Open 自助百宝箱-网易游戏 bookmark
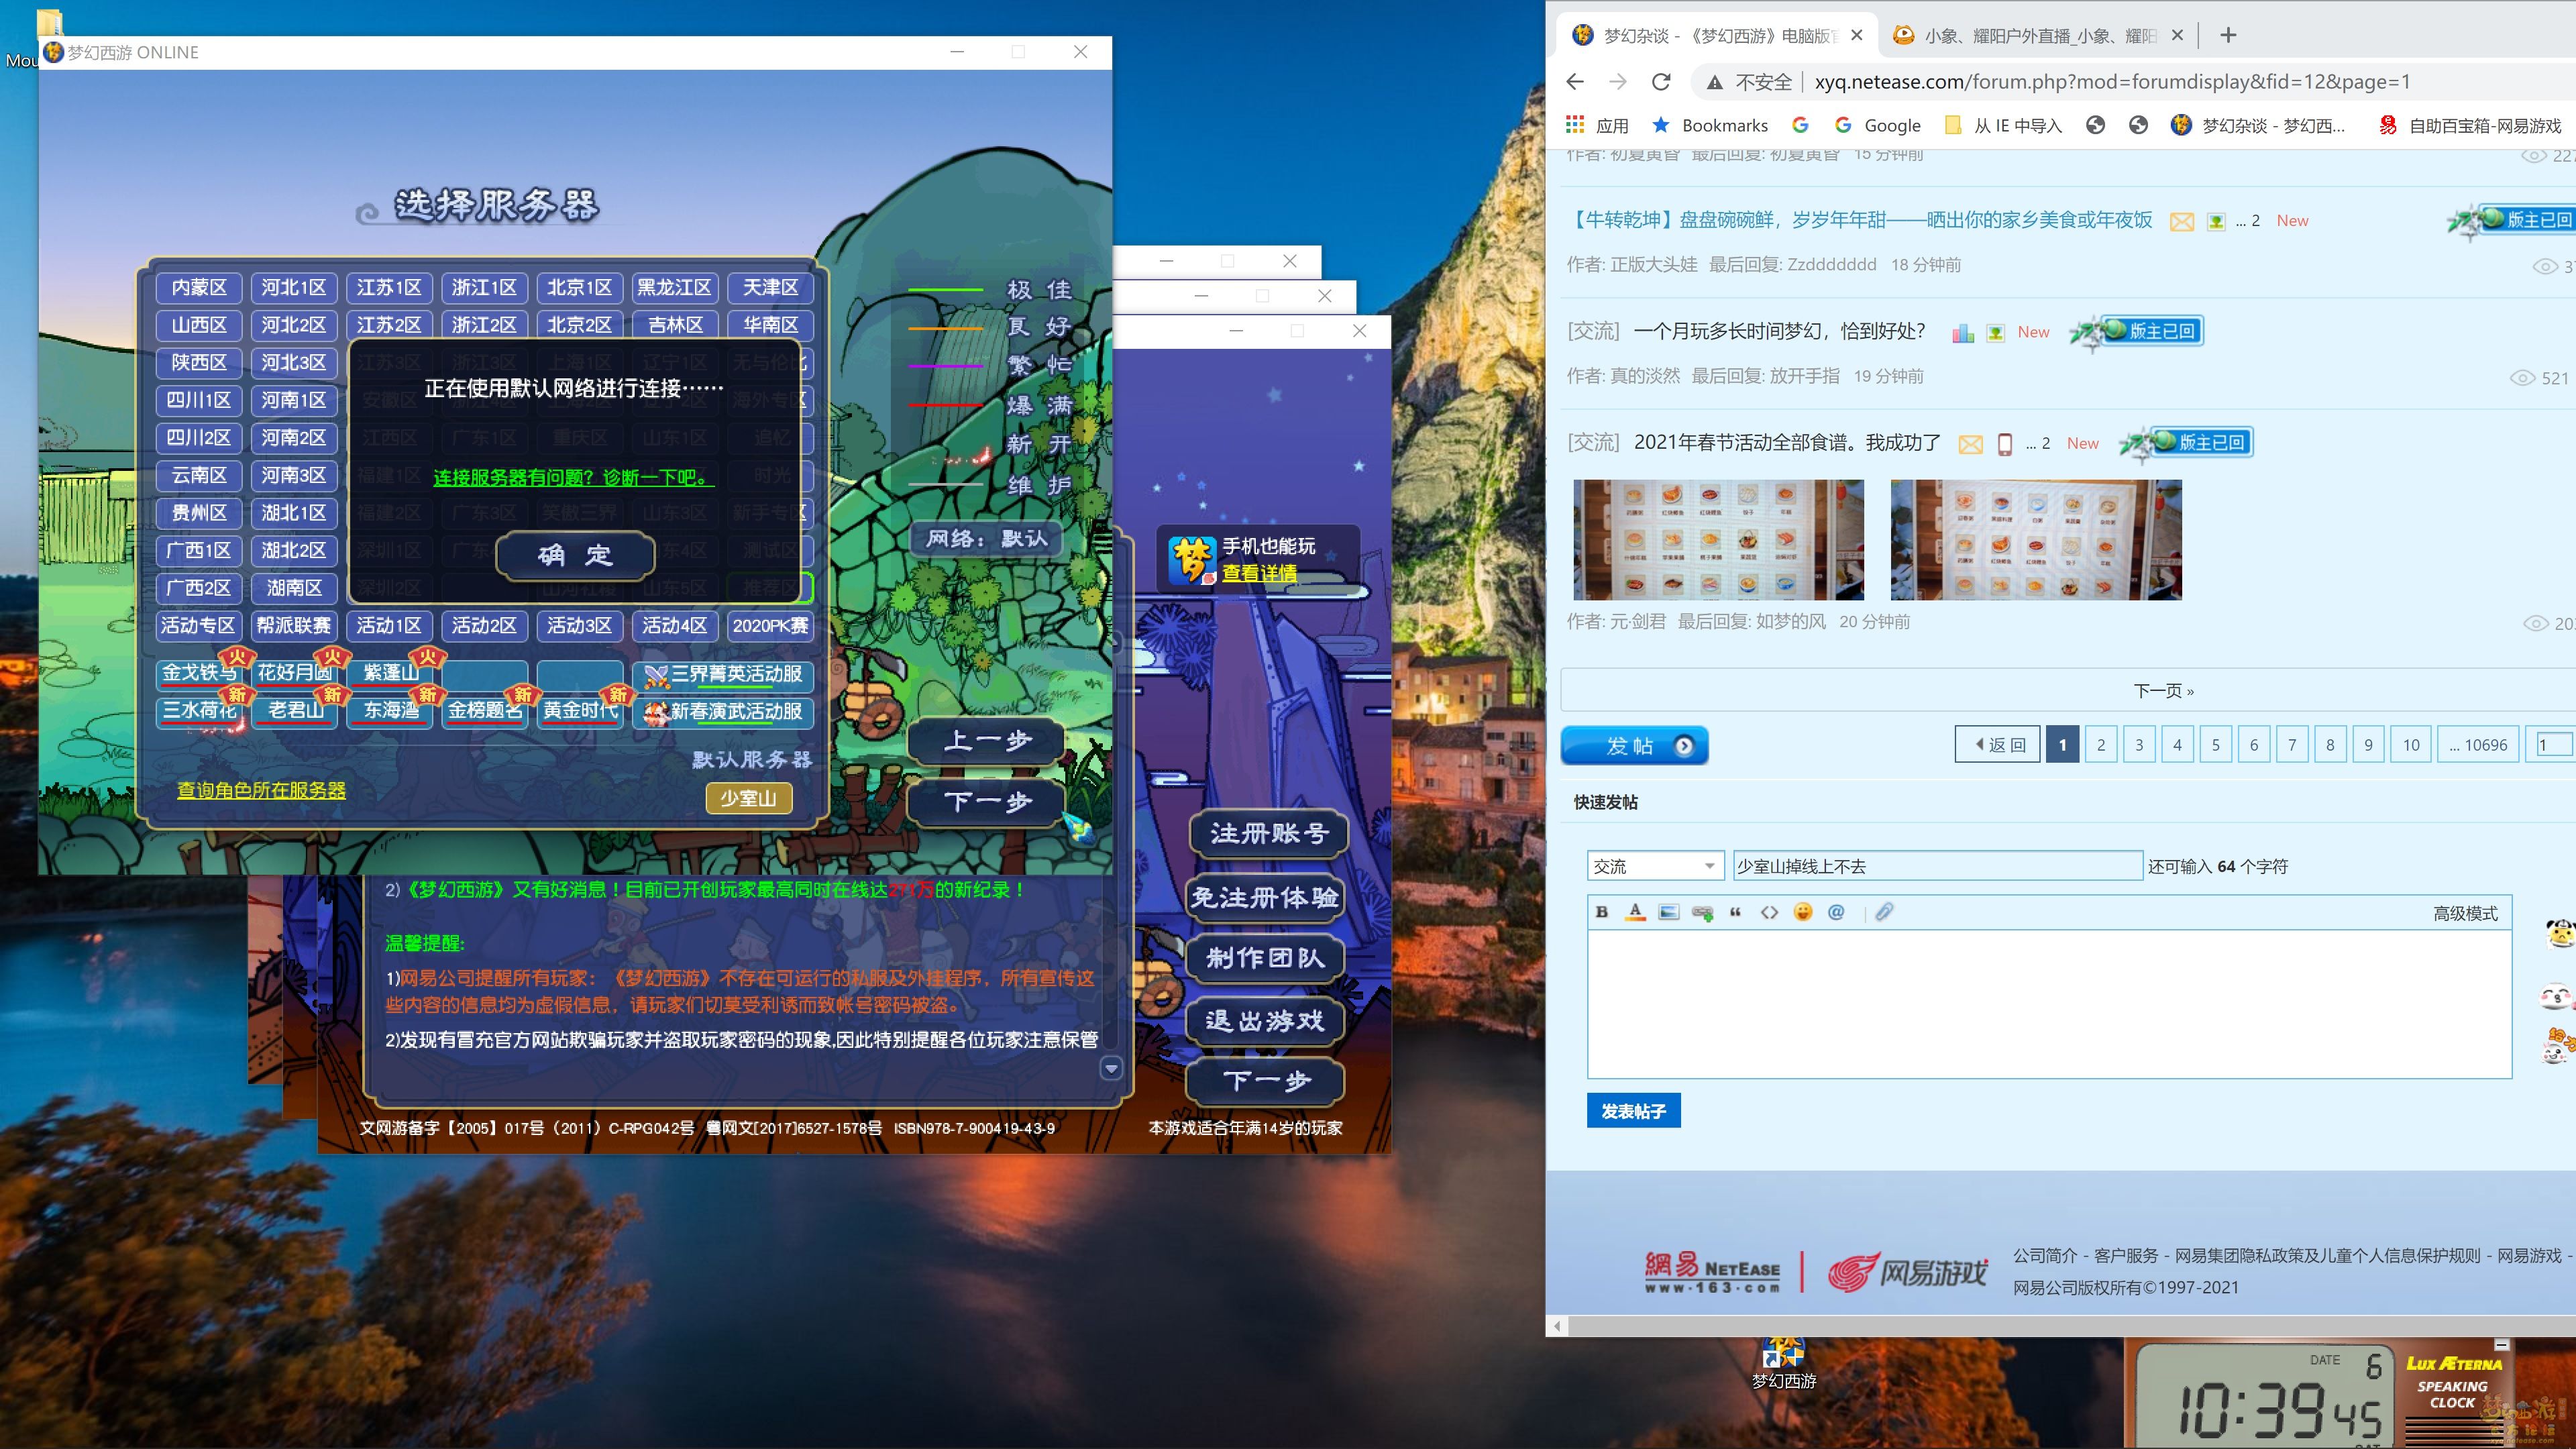The image size is (2576, 1449). point(2469,125)
